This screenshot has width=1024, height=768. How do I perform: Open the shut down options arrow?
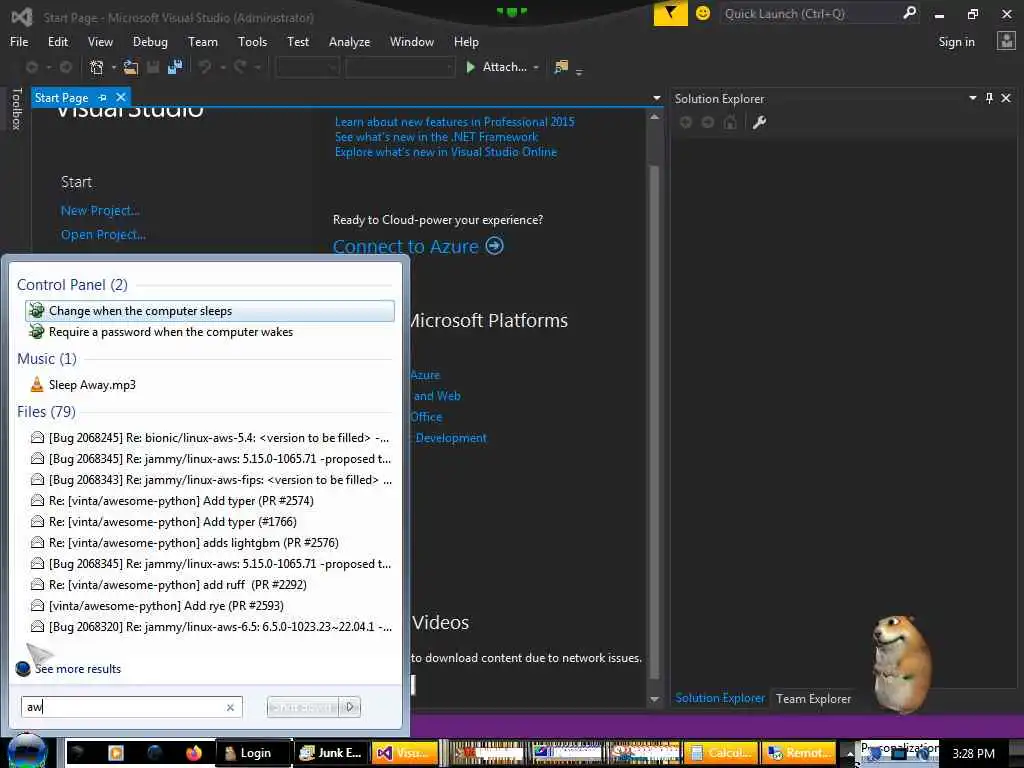(x=350, y=707)
